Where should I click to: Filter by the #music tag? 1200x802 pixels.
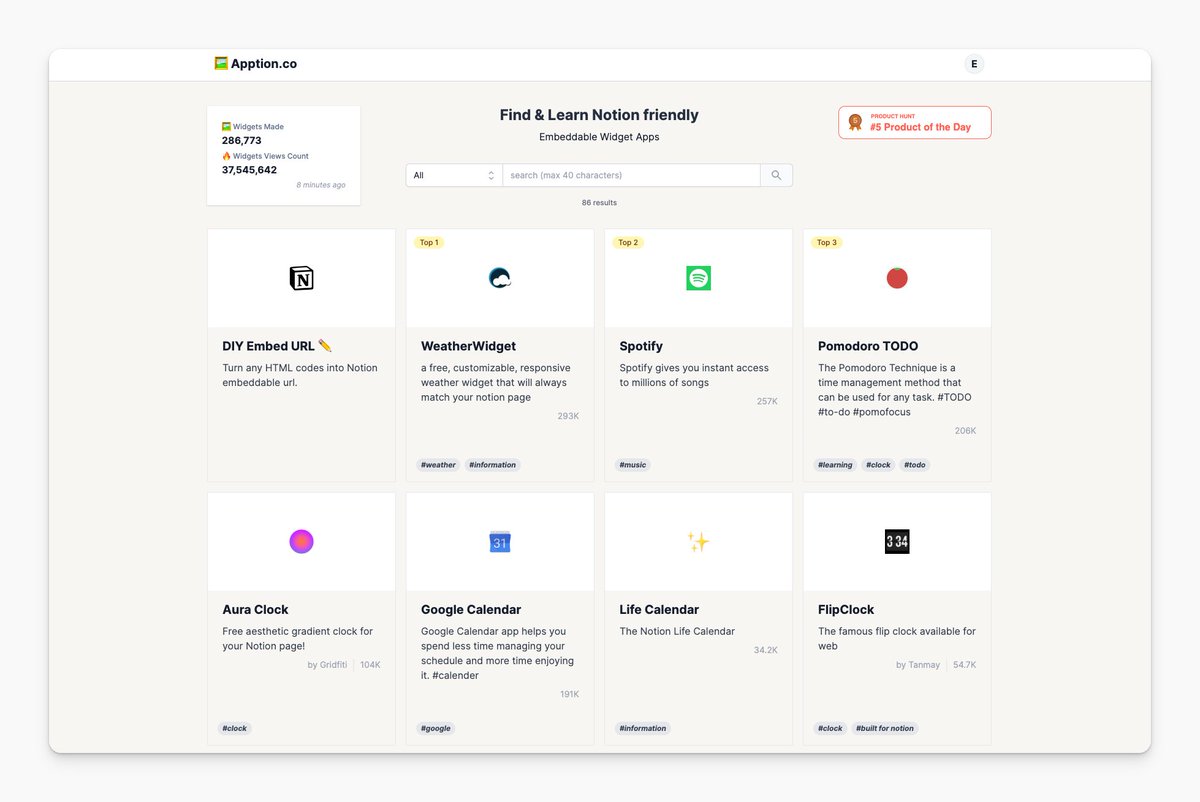point(632,465)
